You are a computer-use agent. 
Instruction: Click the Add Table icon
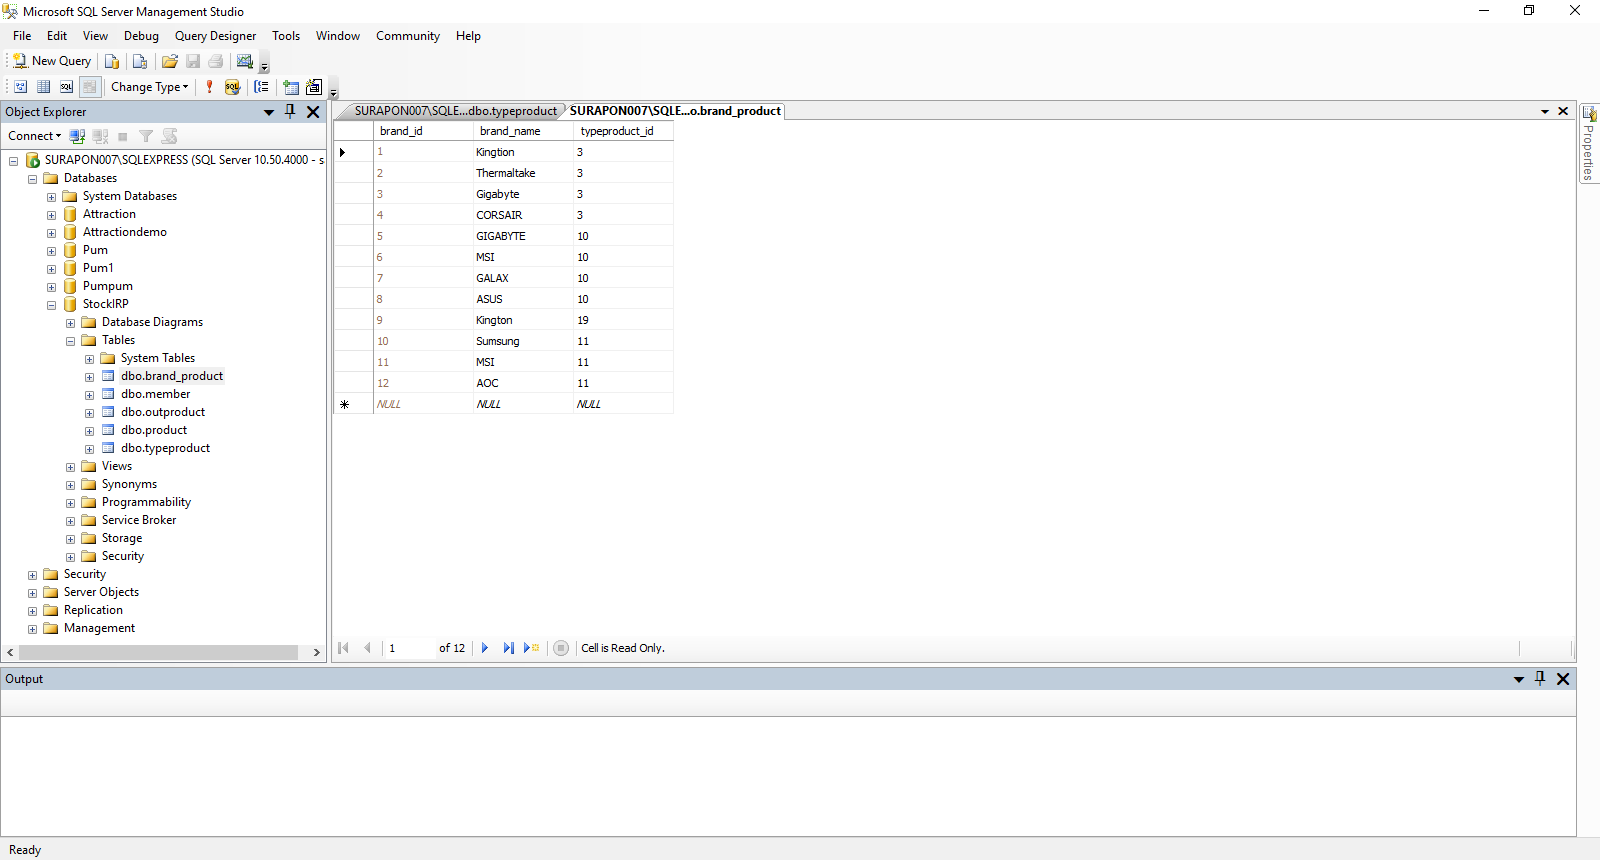[291, 87]
